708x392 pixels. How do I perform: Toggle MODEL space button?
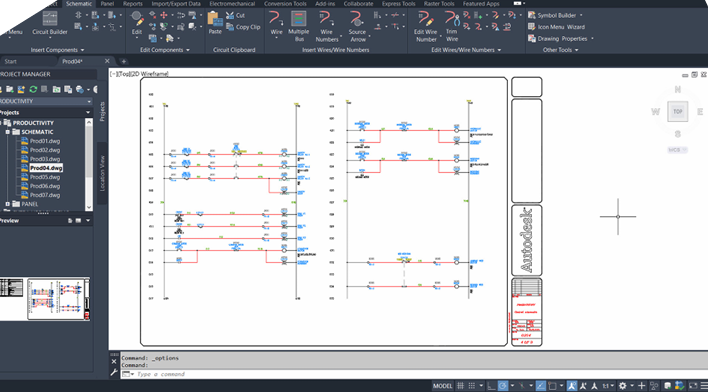click(442, 386)
